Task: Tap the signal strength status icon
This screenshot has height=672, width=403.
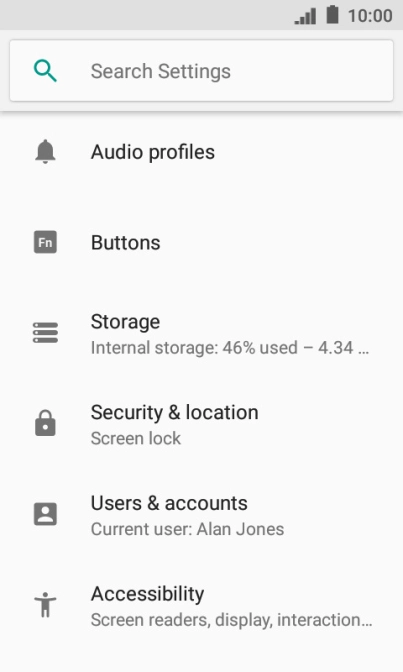Action: 305,16
